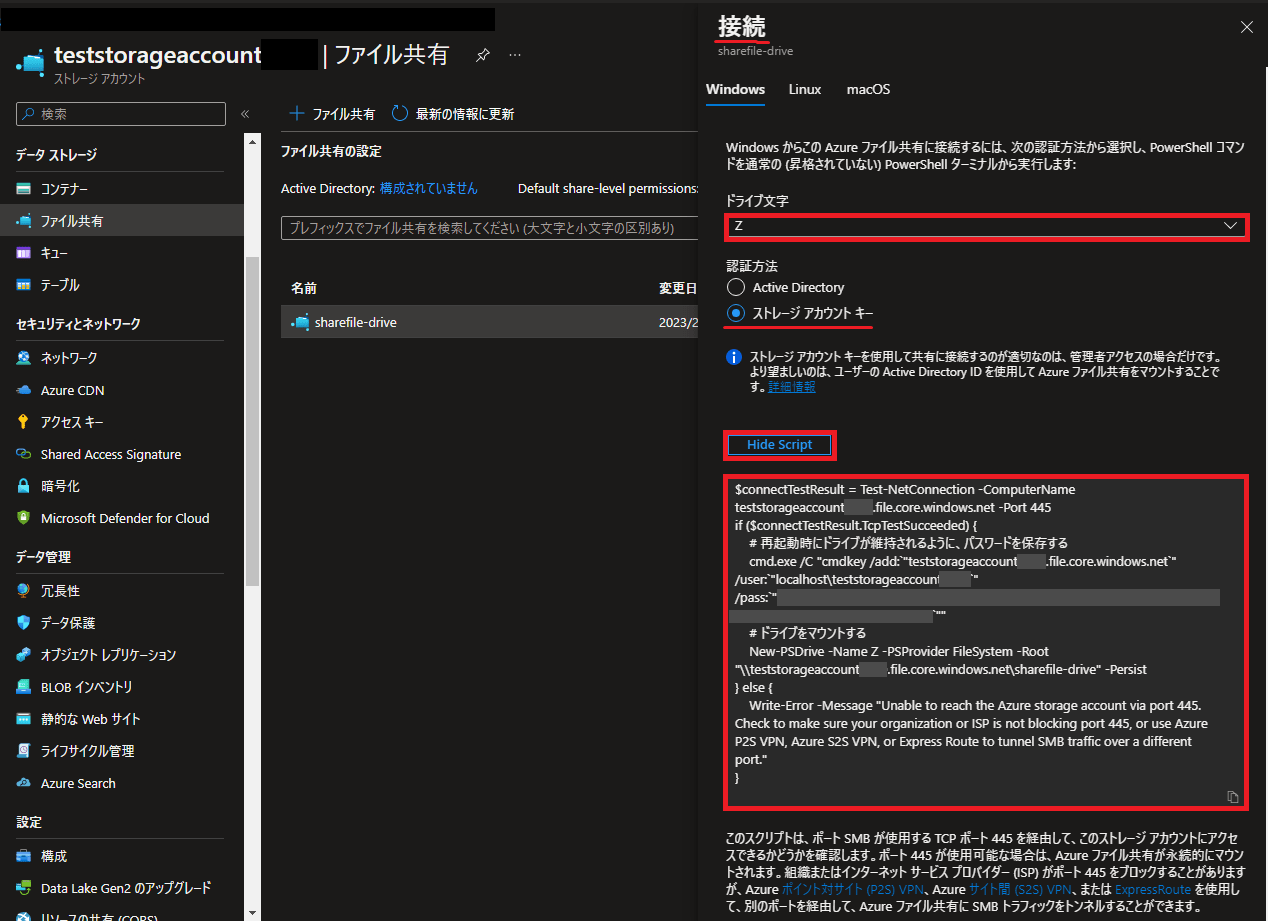Click the Object replication icon
This screenshot has width=1268, height=921.
point(24,655)
